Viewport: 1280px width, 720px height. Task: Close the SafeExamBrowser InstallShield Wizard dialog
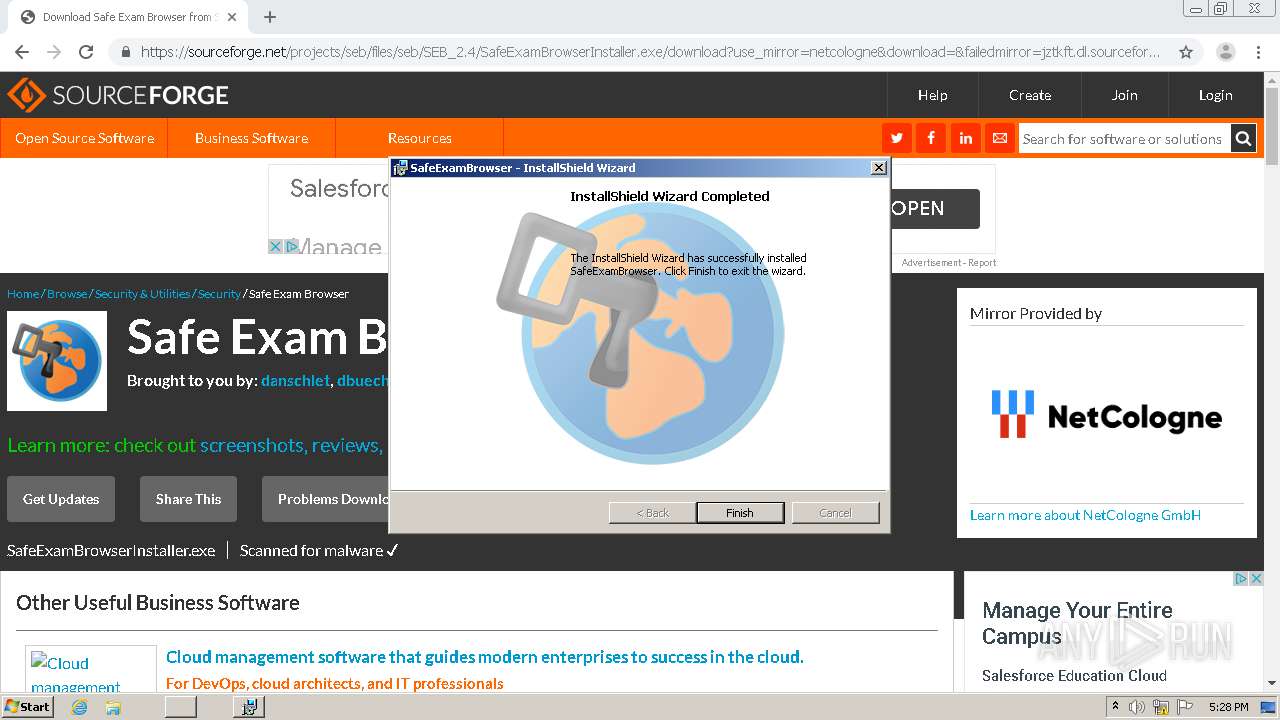878,168
